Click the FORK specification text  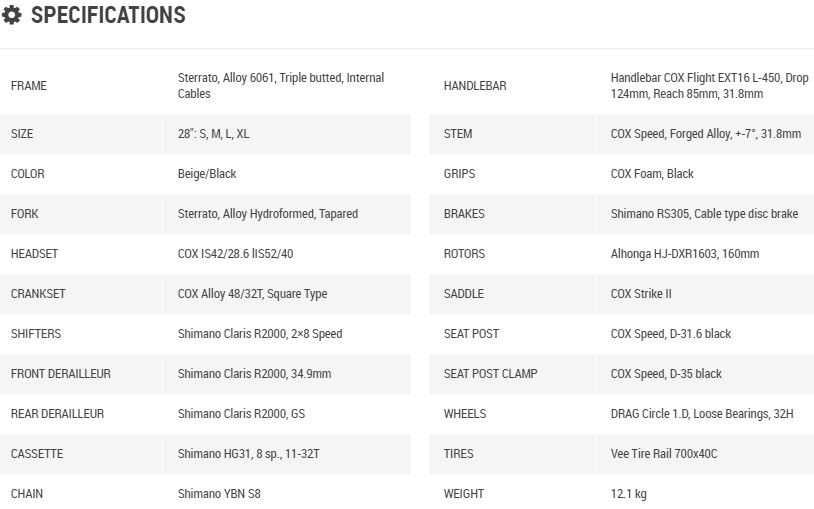(x=268, y=214)
